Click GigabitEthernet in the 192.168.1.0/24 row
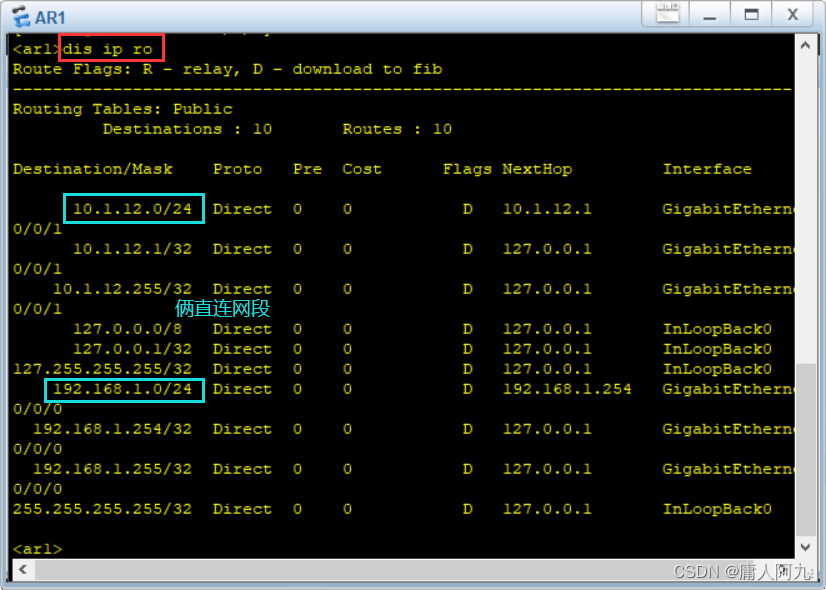 click(728, 389)
